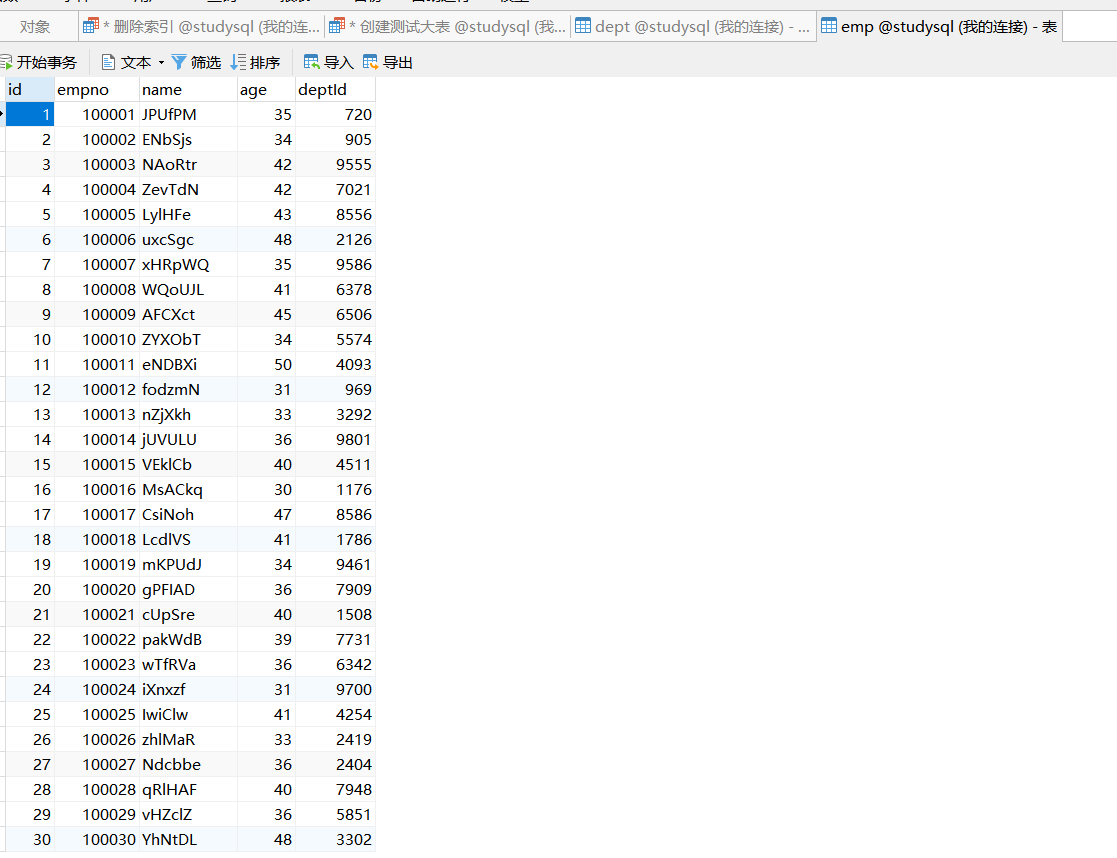Select the name cell ZevTdN
The image size is (1117, 858).
click(187, 190)
